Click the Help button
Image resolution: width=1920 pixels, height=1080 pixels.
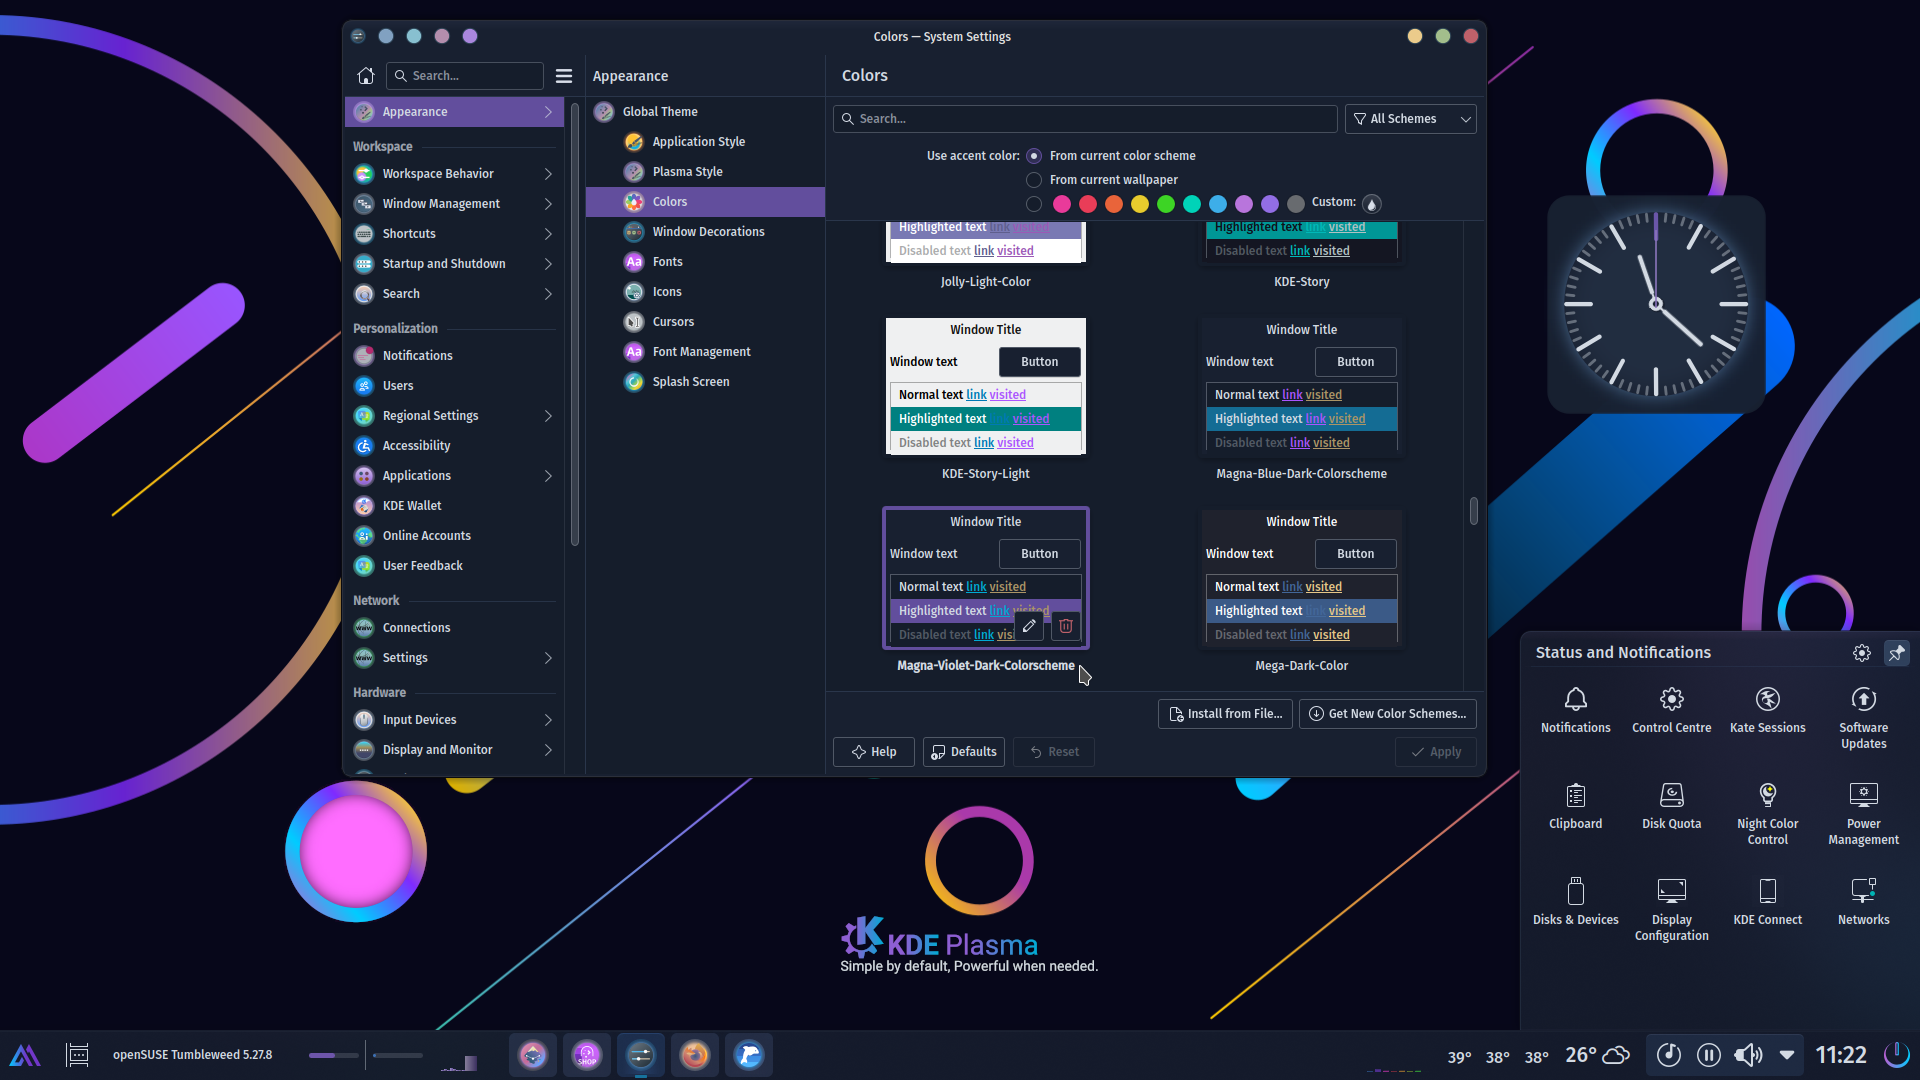coord(873,752)
